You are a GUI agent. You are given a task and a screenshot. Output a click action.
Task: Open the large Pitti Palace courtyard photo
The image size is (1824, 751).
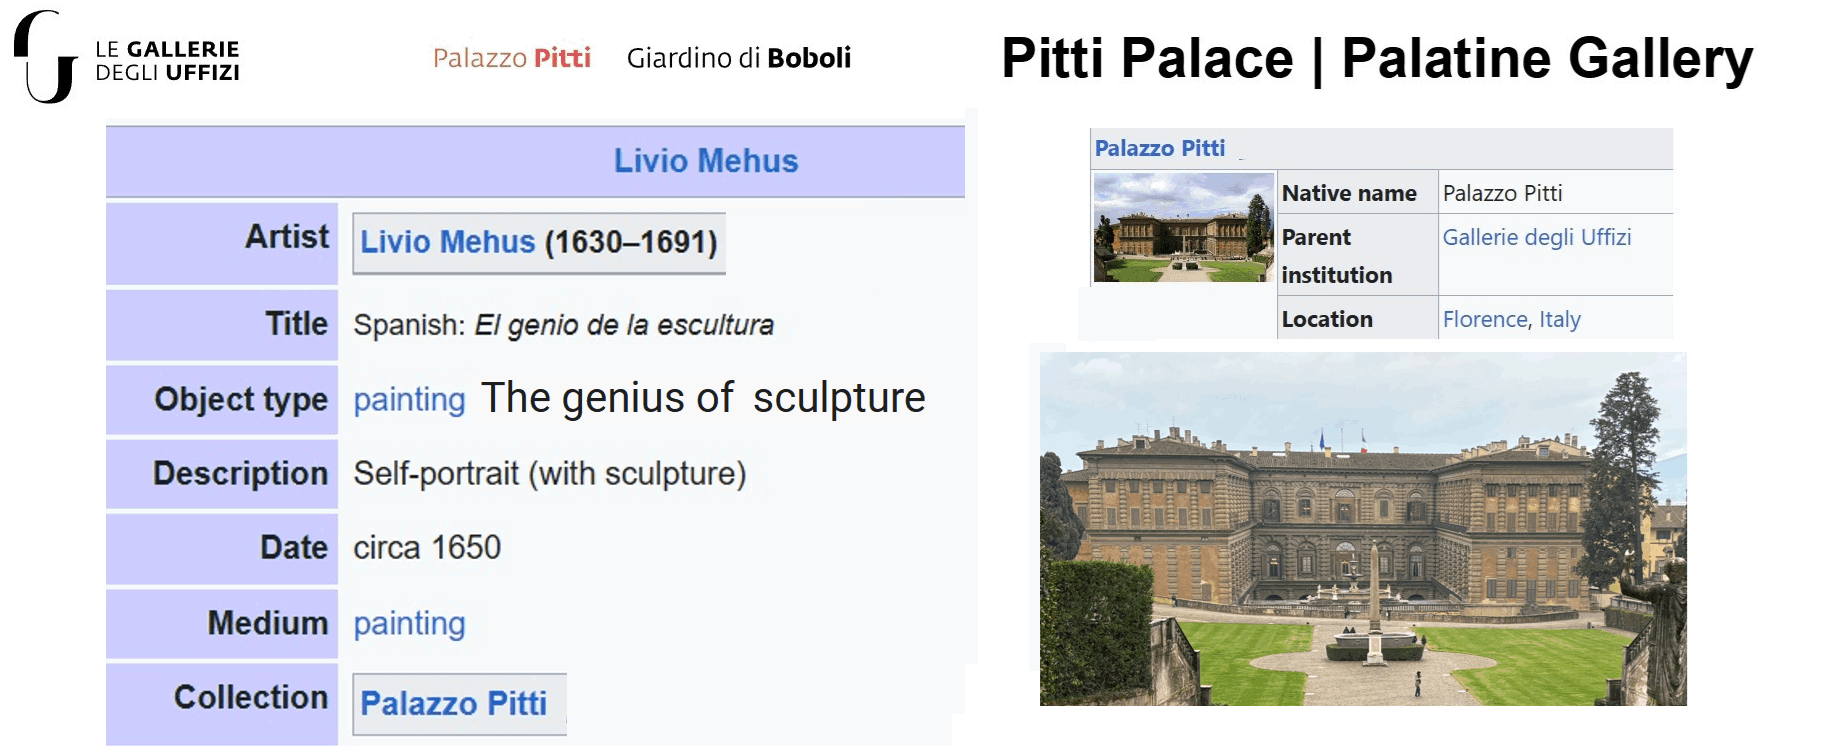[x=1362, y=529]
